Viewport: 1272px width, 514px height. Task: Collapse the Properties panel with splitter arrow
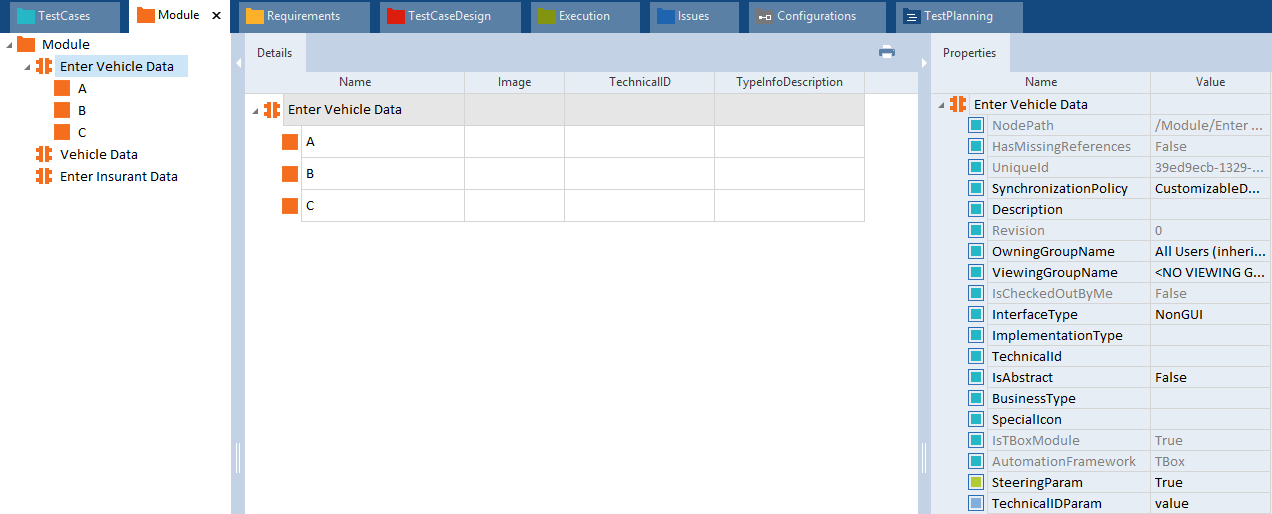point(924,63)
